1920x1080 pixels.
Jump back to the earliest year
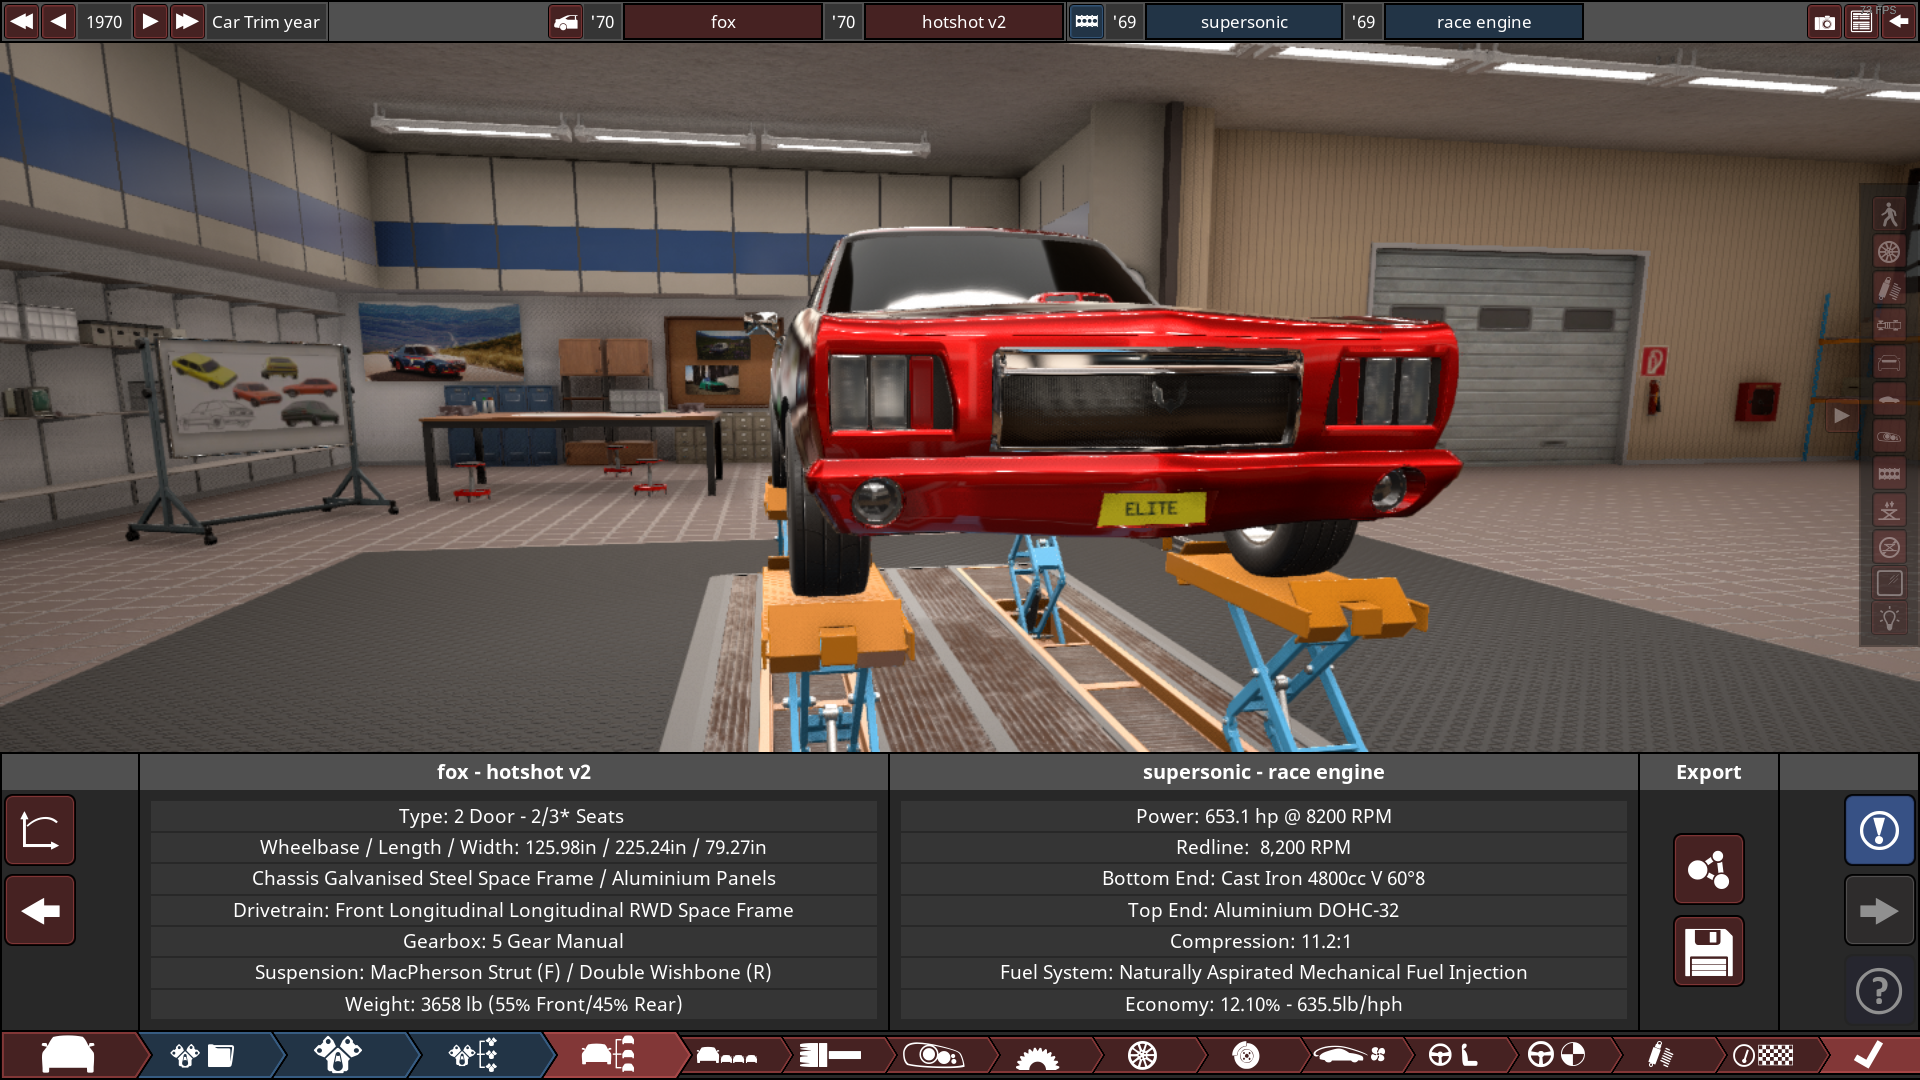tap(21, 21)
